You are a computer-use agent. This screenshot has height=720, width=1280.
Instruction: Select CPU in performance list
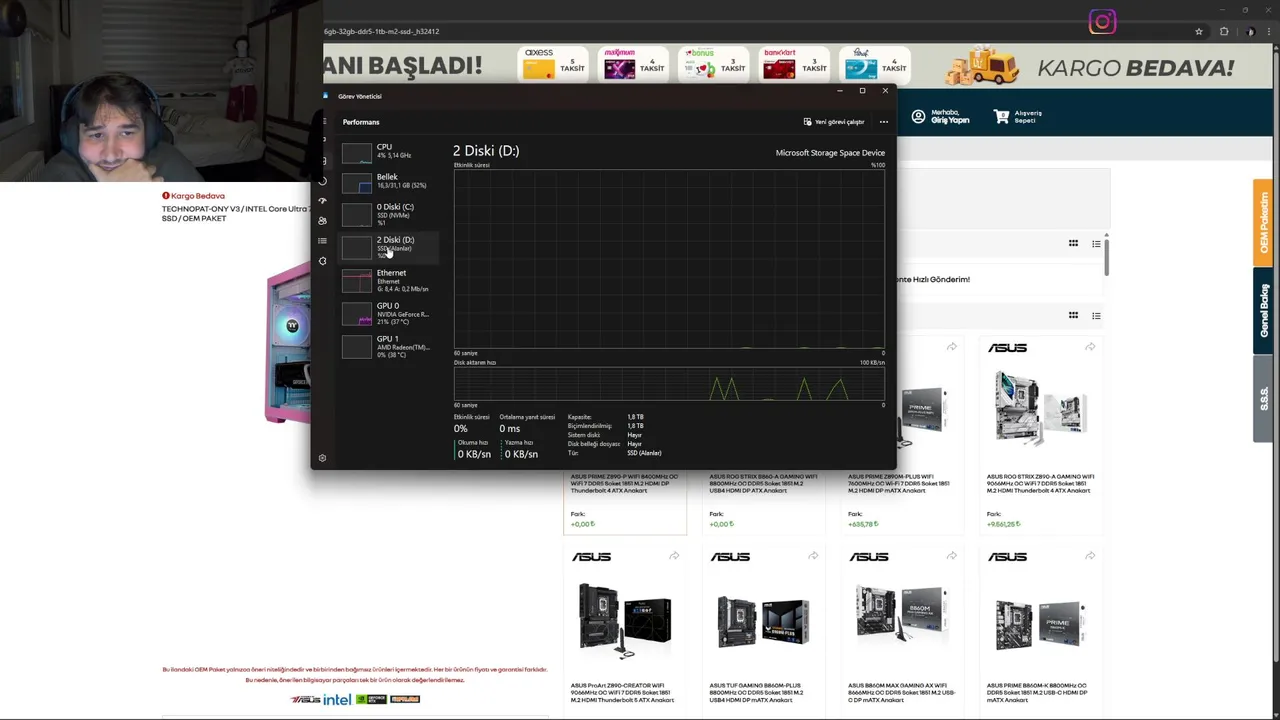(388, 151)
